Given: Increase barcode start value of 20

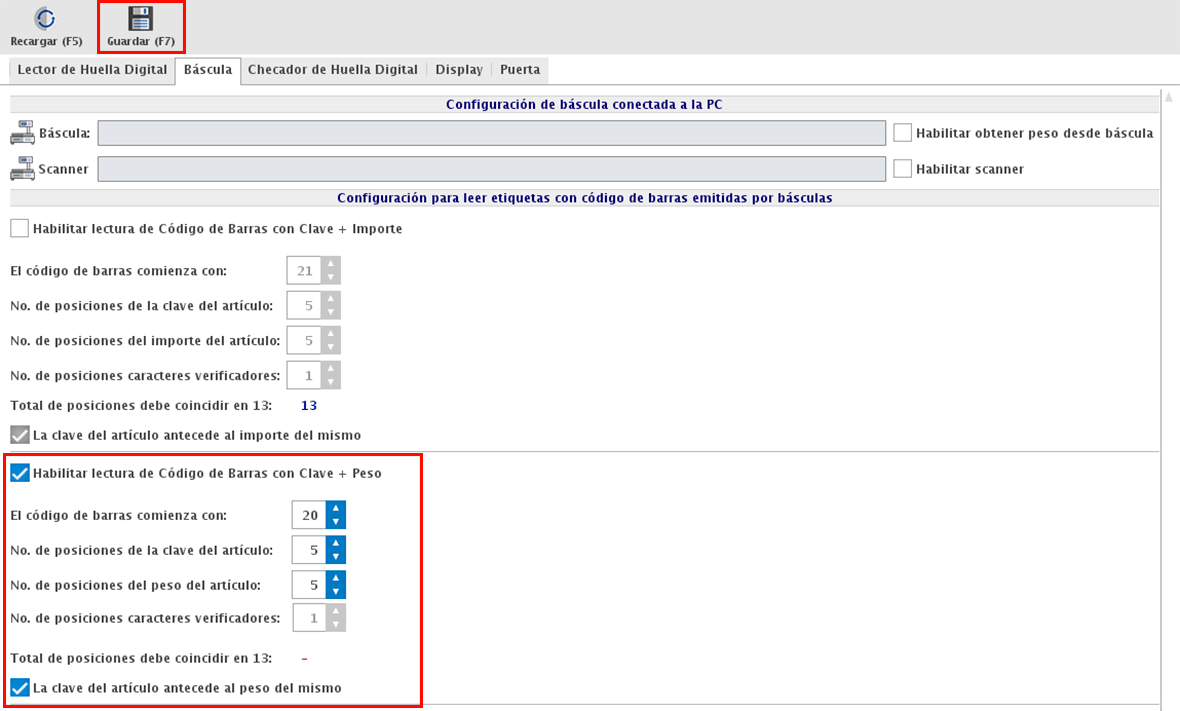Looking at the screenshot, I should tap(336, 509).
